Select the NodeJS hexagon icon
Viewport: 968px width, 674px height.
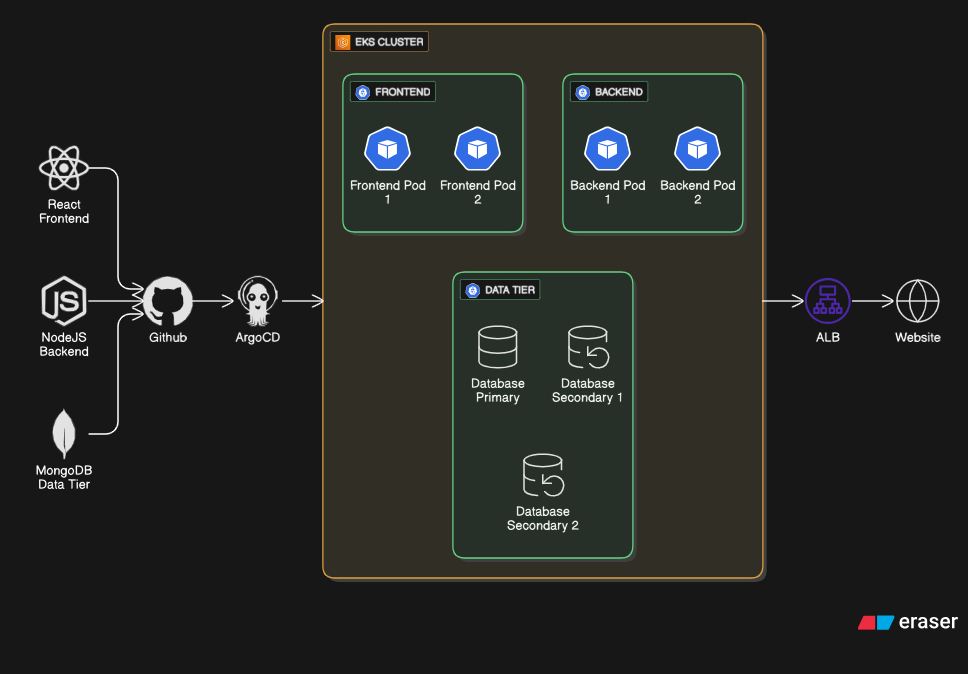click(x=64, y=301)
